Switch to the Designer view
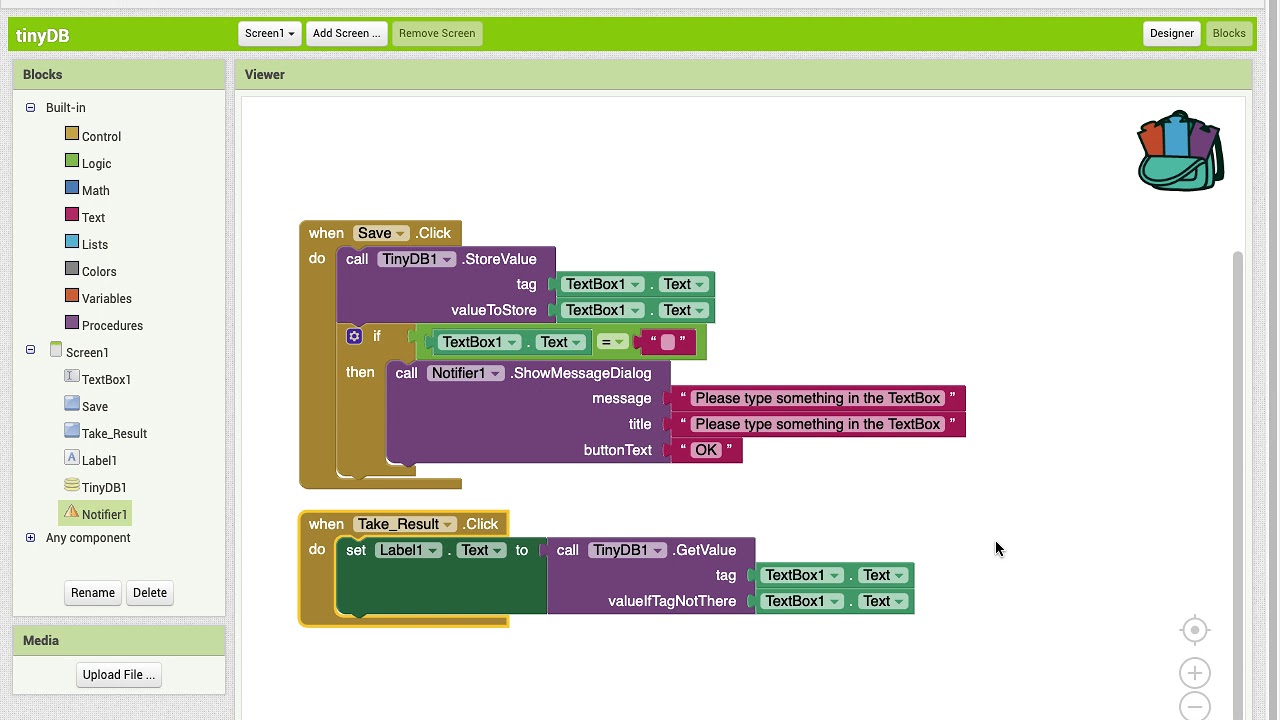Image resolution: width=1280 pixels, height=720 pixels. [x=1172, y=33]
